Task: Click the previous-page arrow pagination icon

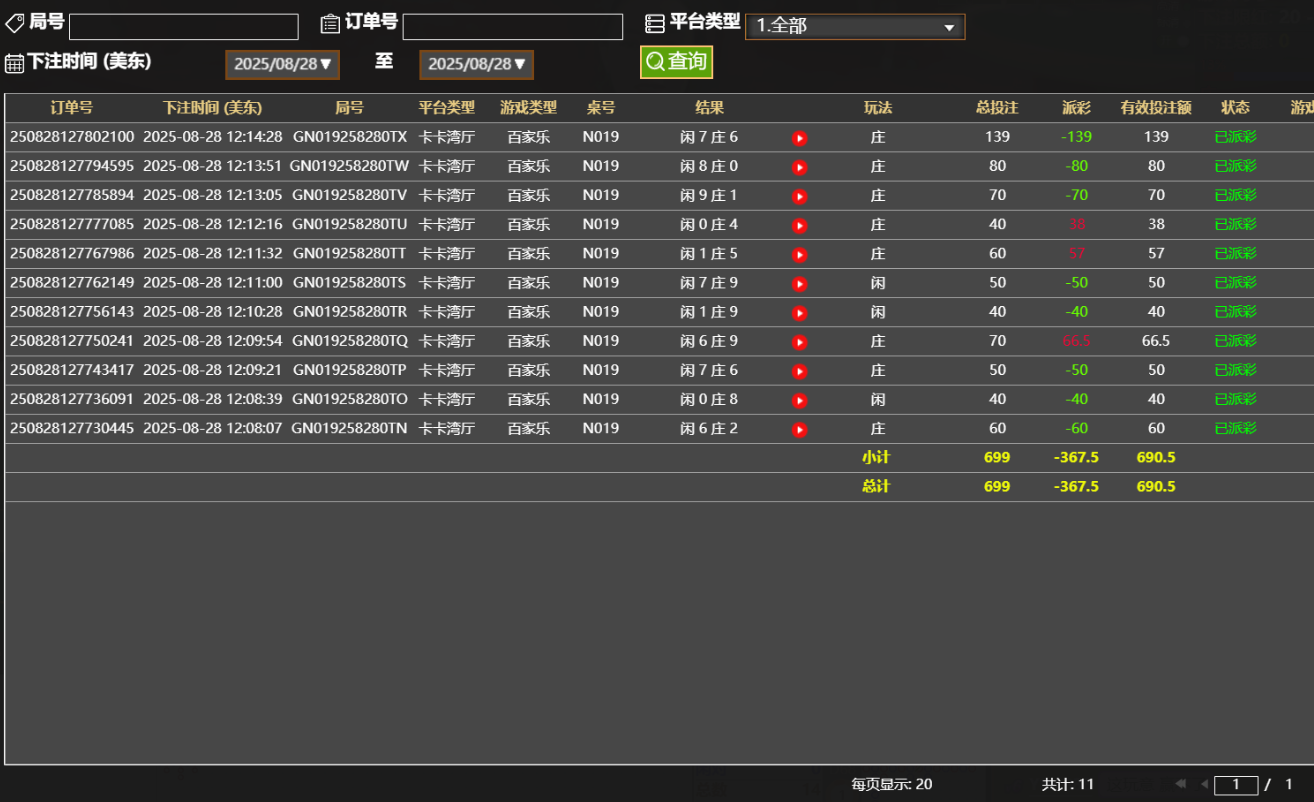Action: pyautogui.click(x=1205, y=784)
